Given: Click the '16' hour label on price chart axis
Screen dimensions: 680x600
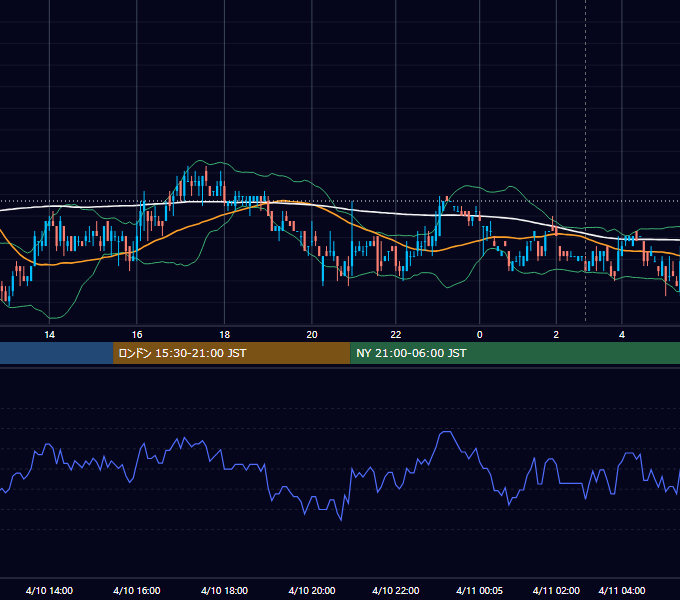Looking at the screenshot, I should pyautogui.click(x=137, y=335).
